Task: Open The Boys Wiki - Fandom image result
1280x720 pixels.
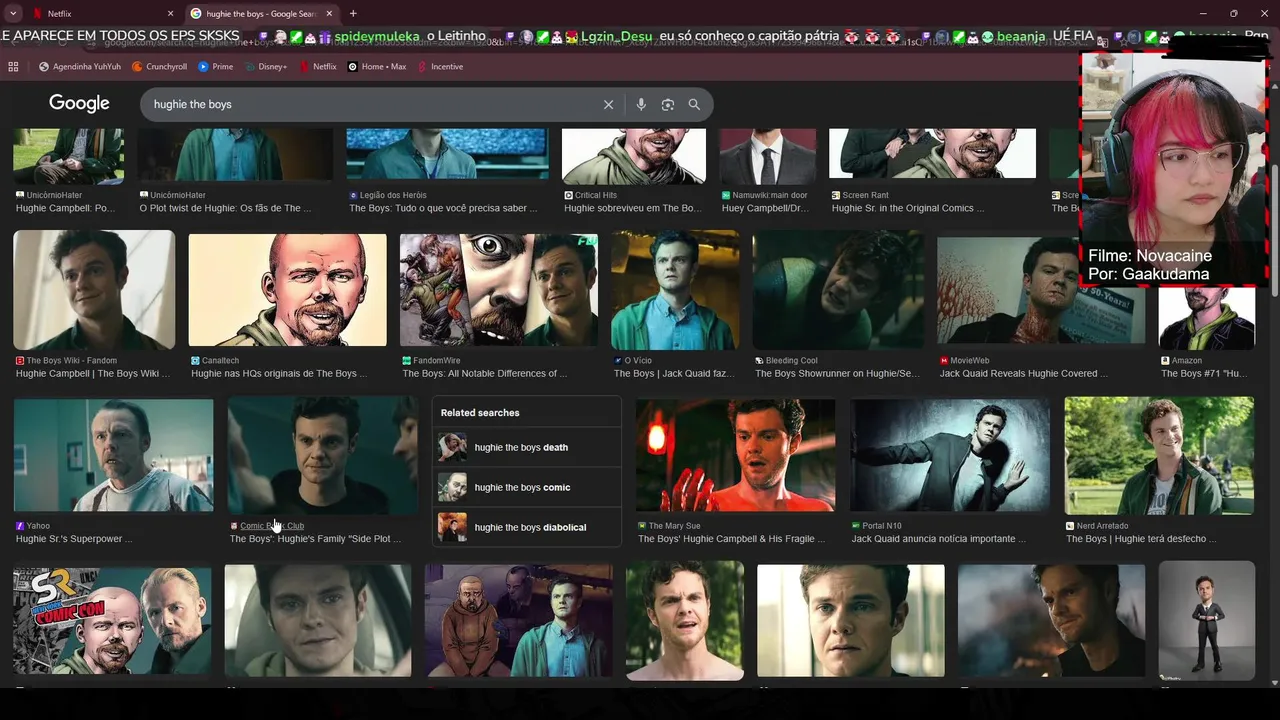Action: point(94,290)
